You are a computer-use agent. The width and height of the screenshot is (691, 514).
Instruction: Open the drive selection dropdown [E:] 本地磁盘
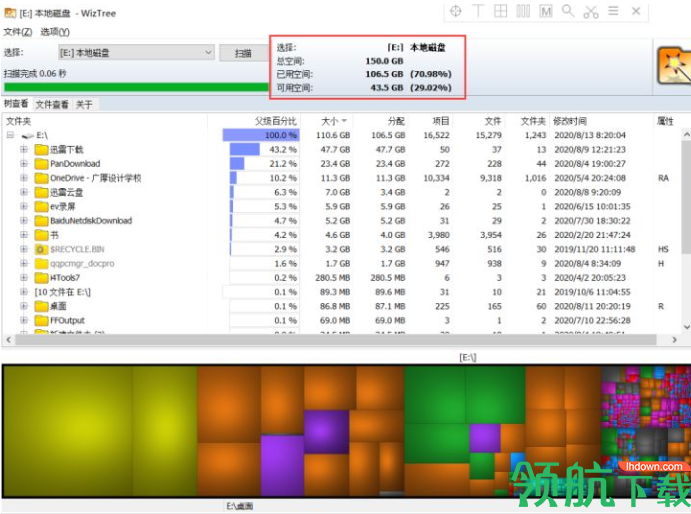[x=137, y=53]
